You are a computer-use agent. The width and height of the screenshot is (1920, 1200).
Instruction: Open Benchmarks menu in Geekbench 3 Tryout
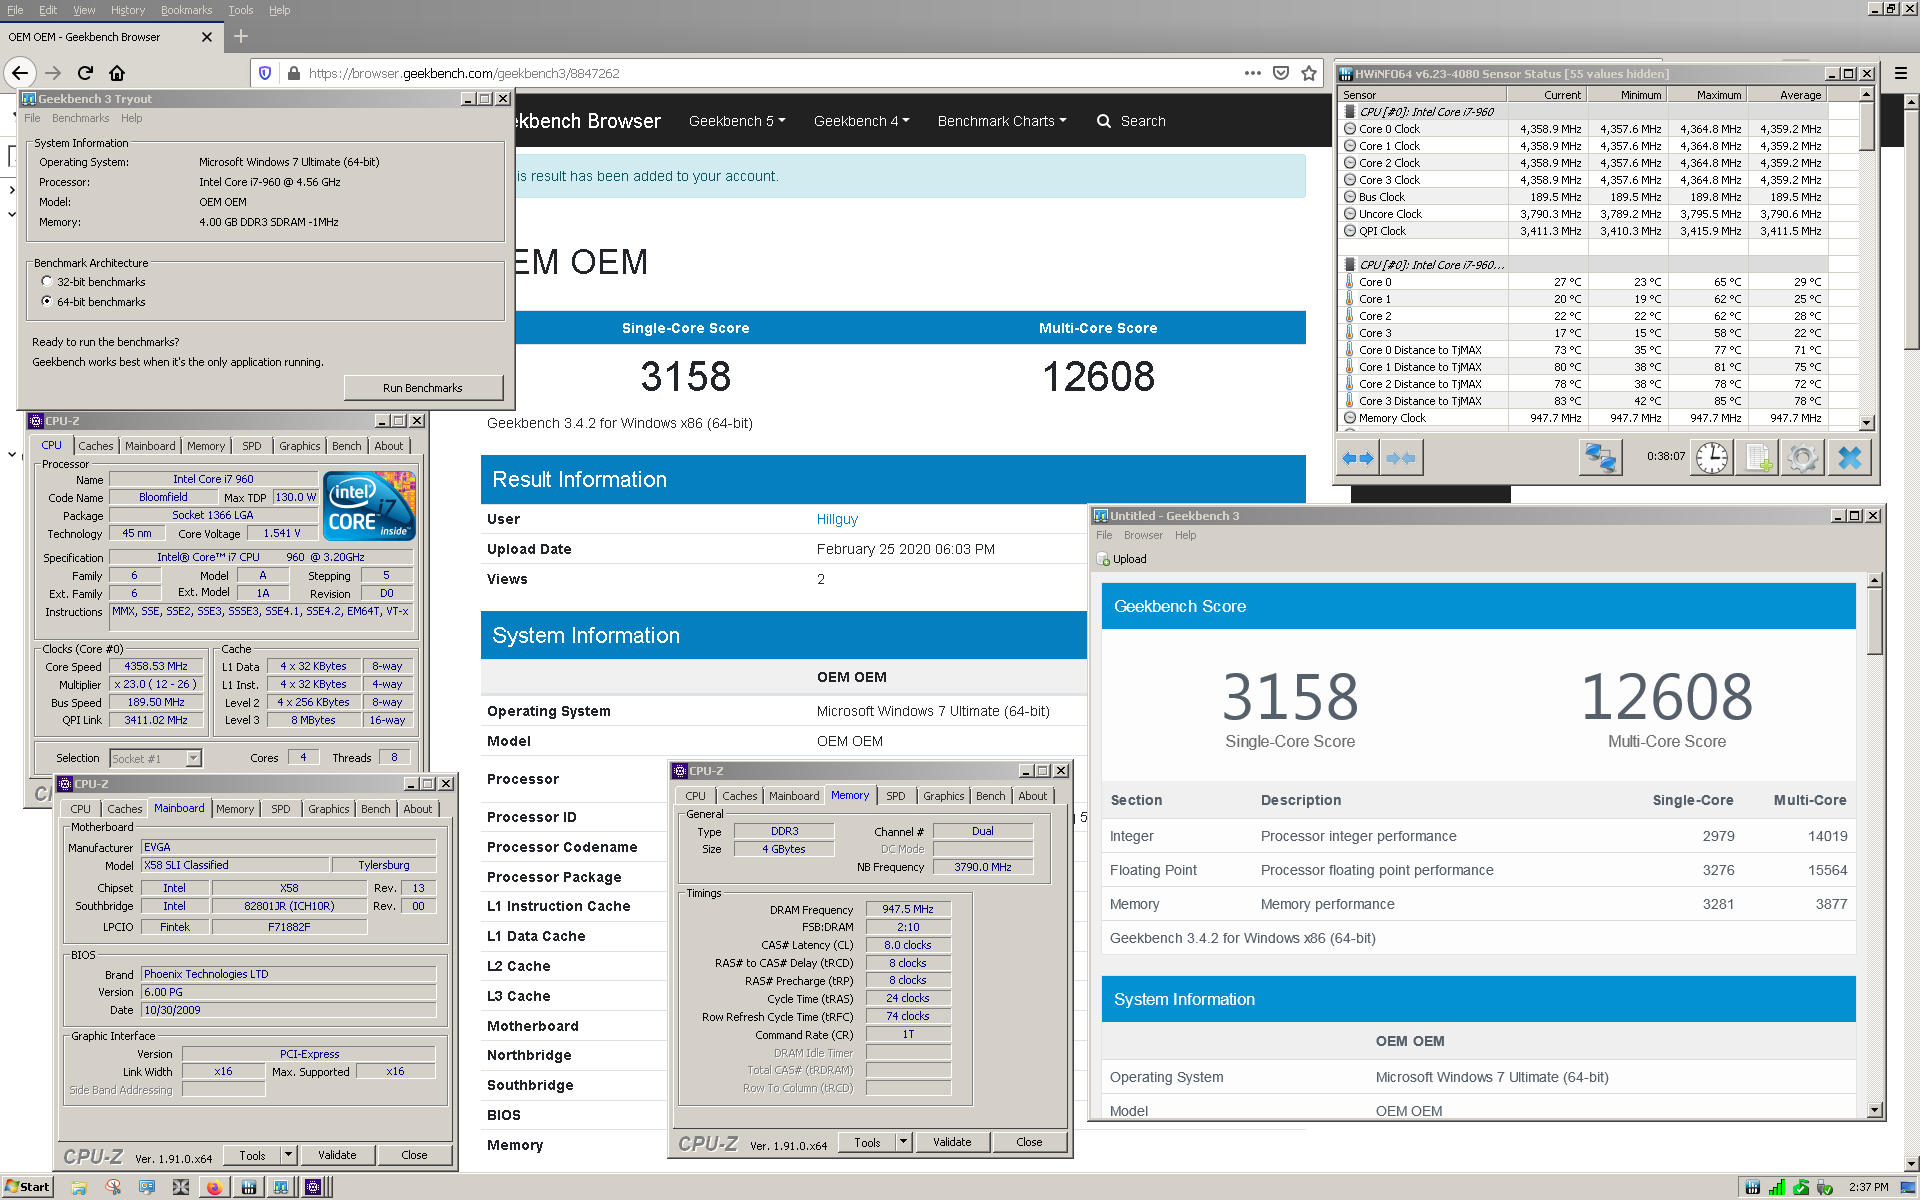(81, 118)
